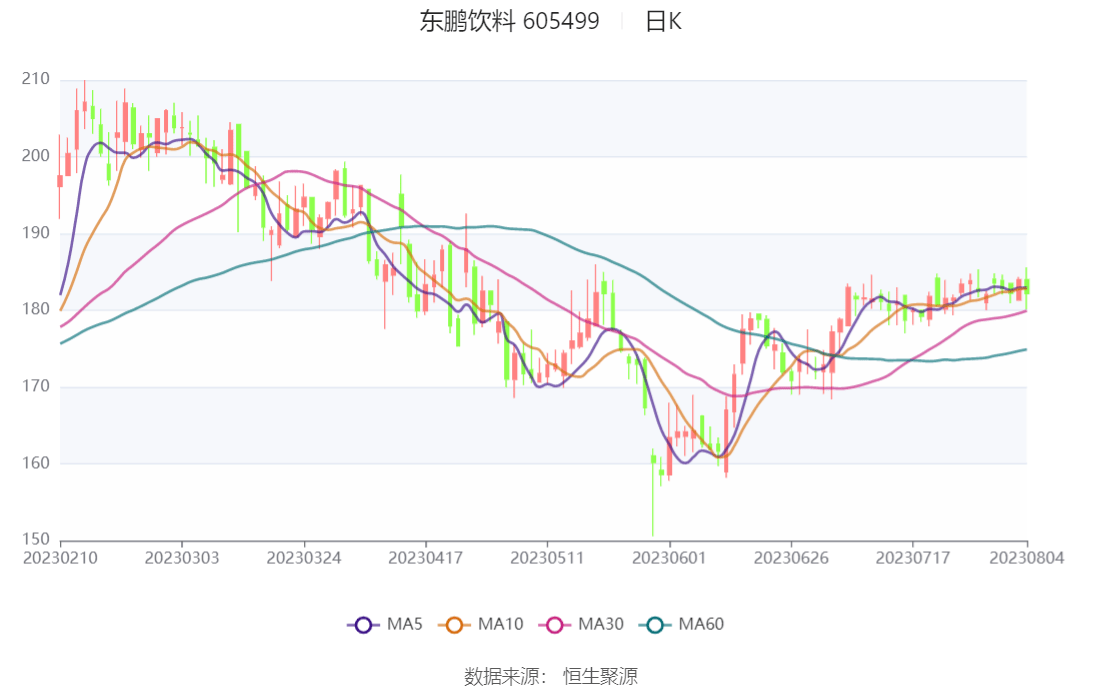The image size is (1102, 689).
Task: Click the 东鹏饮料 605499 title text
Action: click(x=509, y=21)
